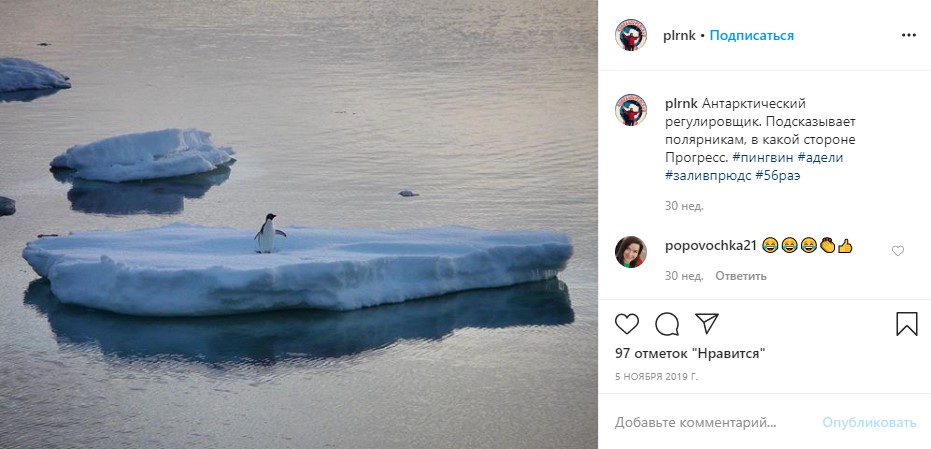The image size is (931, 449).
Task: Reply to comment via Ответить
Action: coord(739,276)
